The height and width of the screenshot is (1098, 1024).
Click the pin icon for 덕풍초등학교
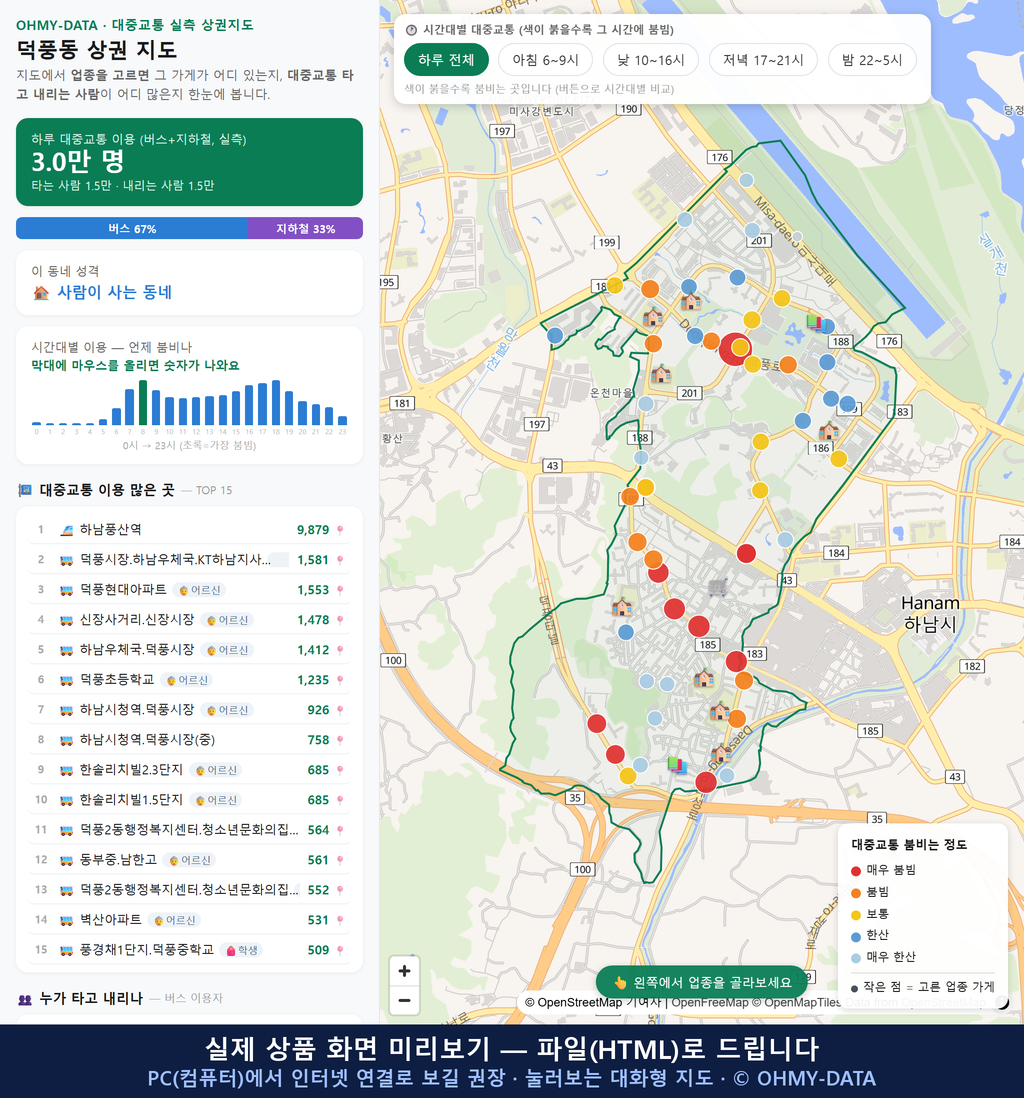click(340, 680)
